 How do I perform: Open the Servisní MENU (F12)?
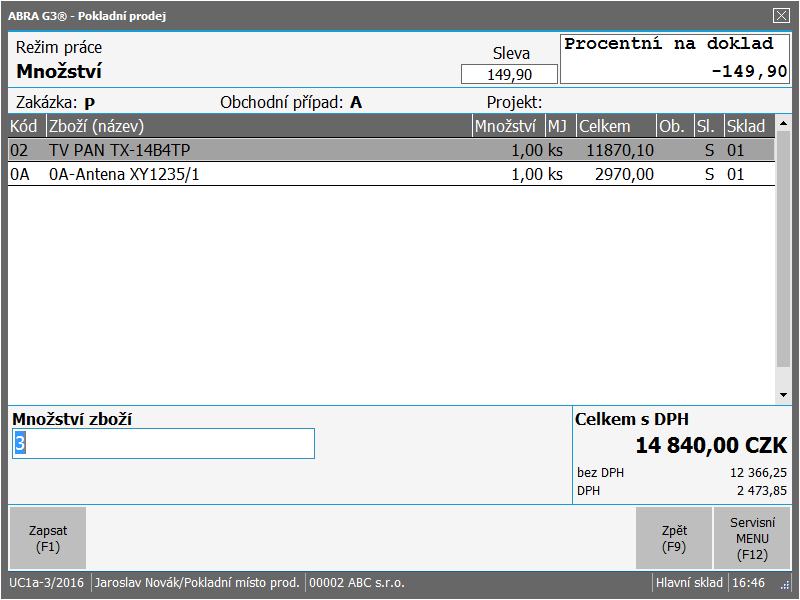[x=752, y=538]
